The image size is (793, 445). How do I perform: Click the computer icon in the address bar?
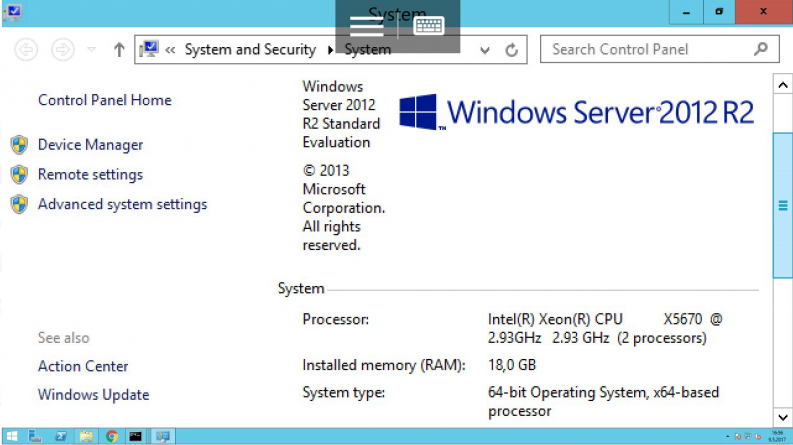pos(149,49)
